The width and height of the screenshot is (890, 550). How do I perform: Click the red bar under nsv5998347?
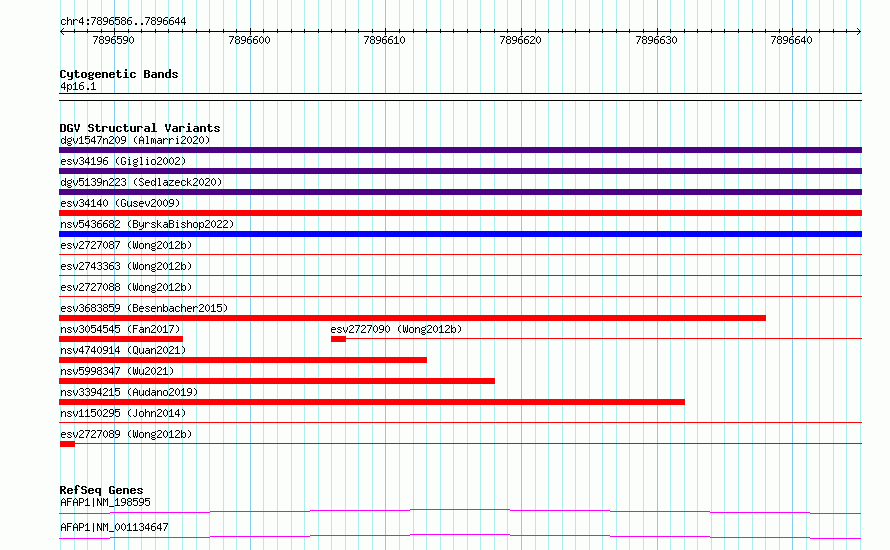click(277, 381)
